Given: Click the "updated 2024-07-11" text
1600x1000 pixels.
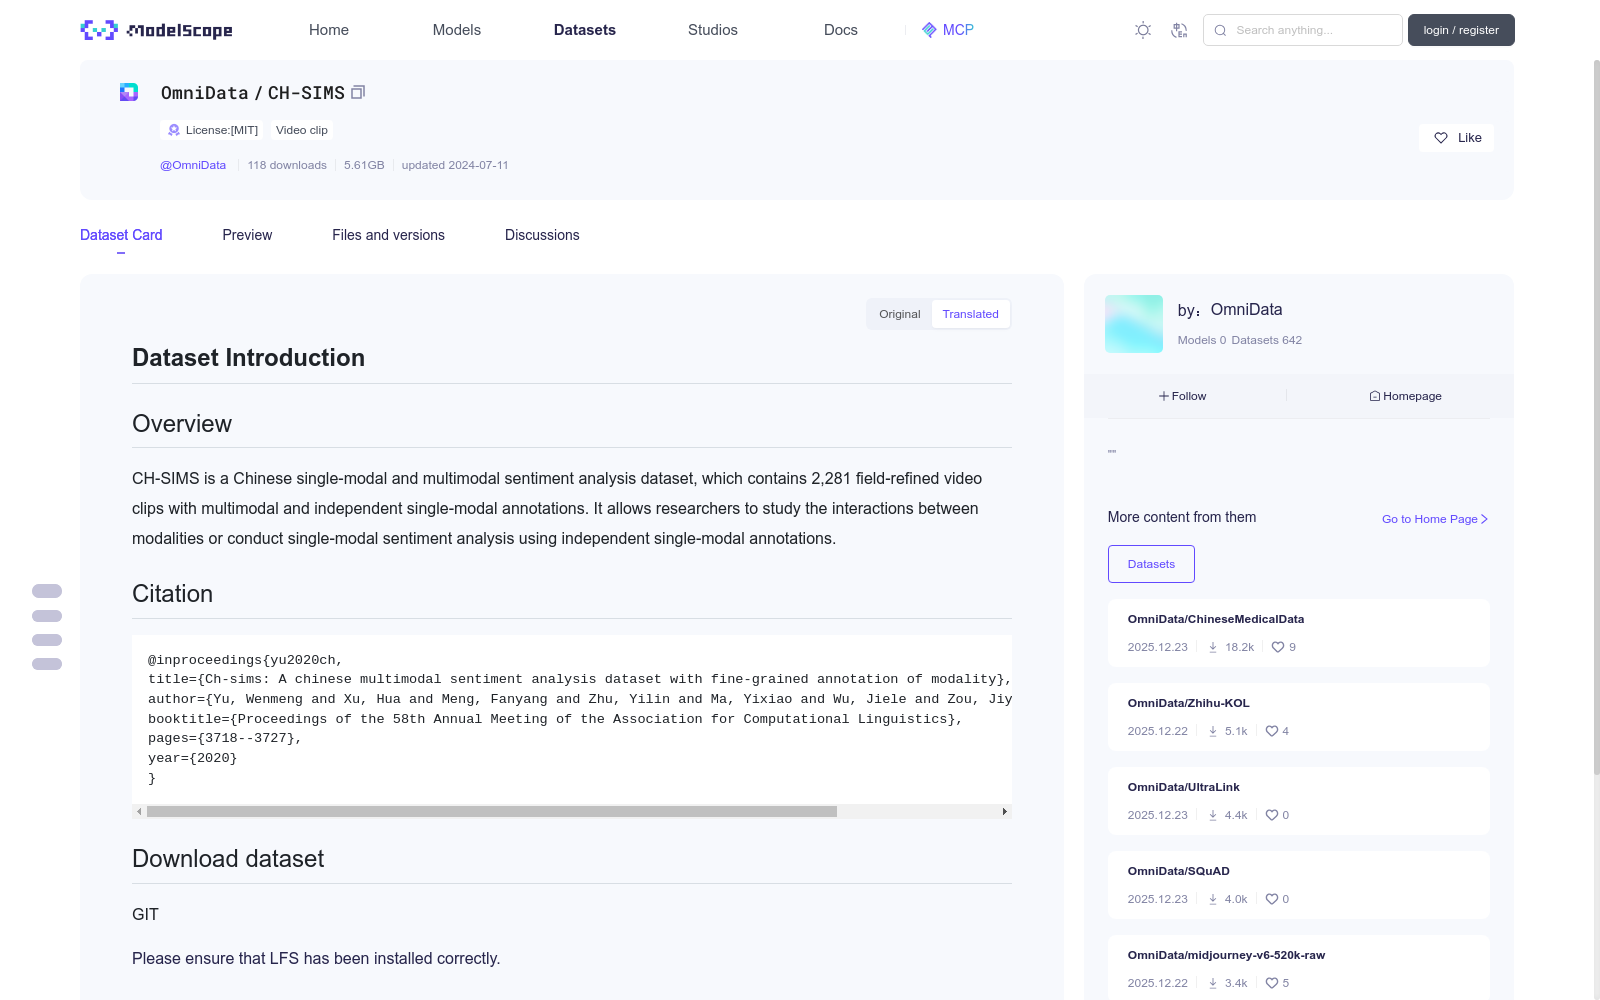Looking at the screenshot, I should [x=455, y=165].
